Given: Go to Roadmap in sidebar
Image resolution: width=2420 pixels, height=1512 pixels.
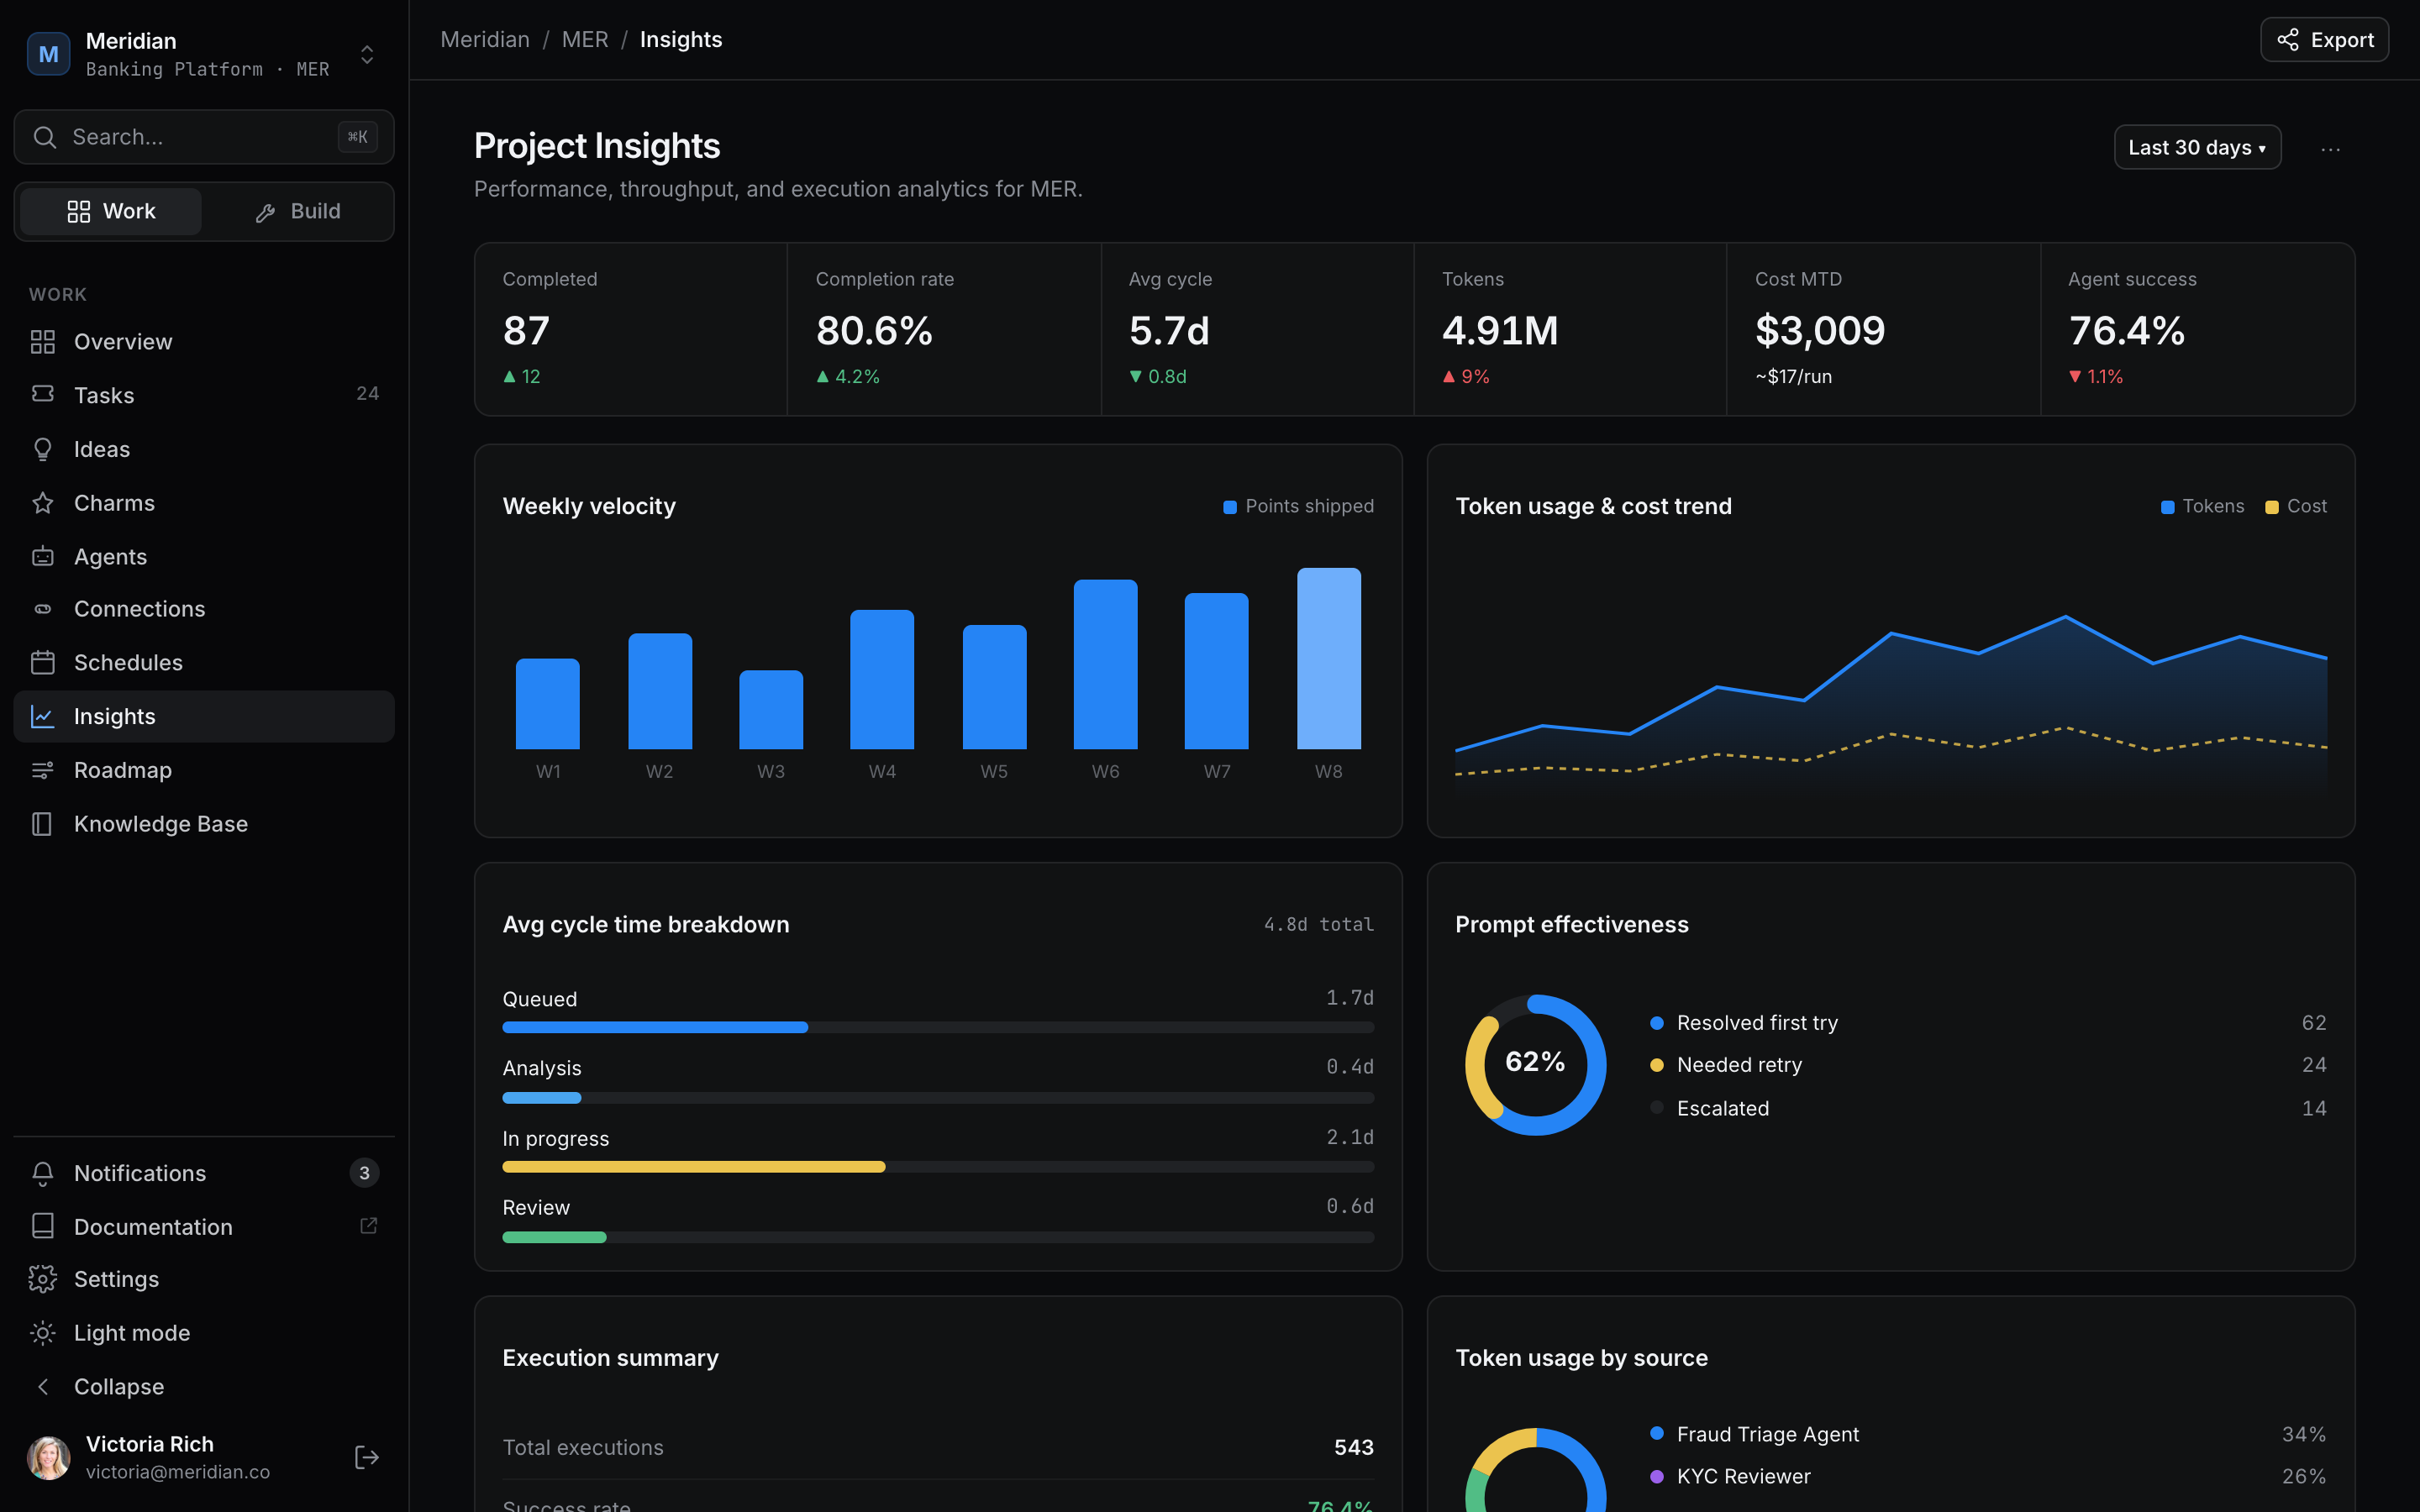Looking at the screenshot, I should coord(204,770).
